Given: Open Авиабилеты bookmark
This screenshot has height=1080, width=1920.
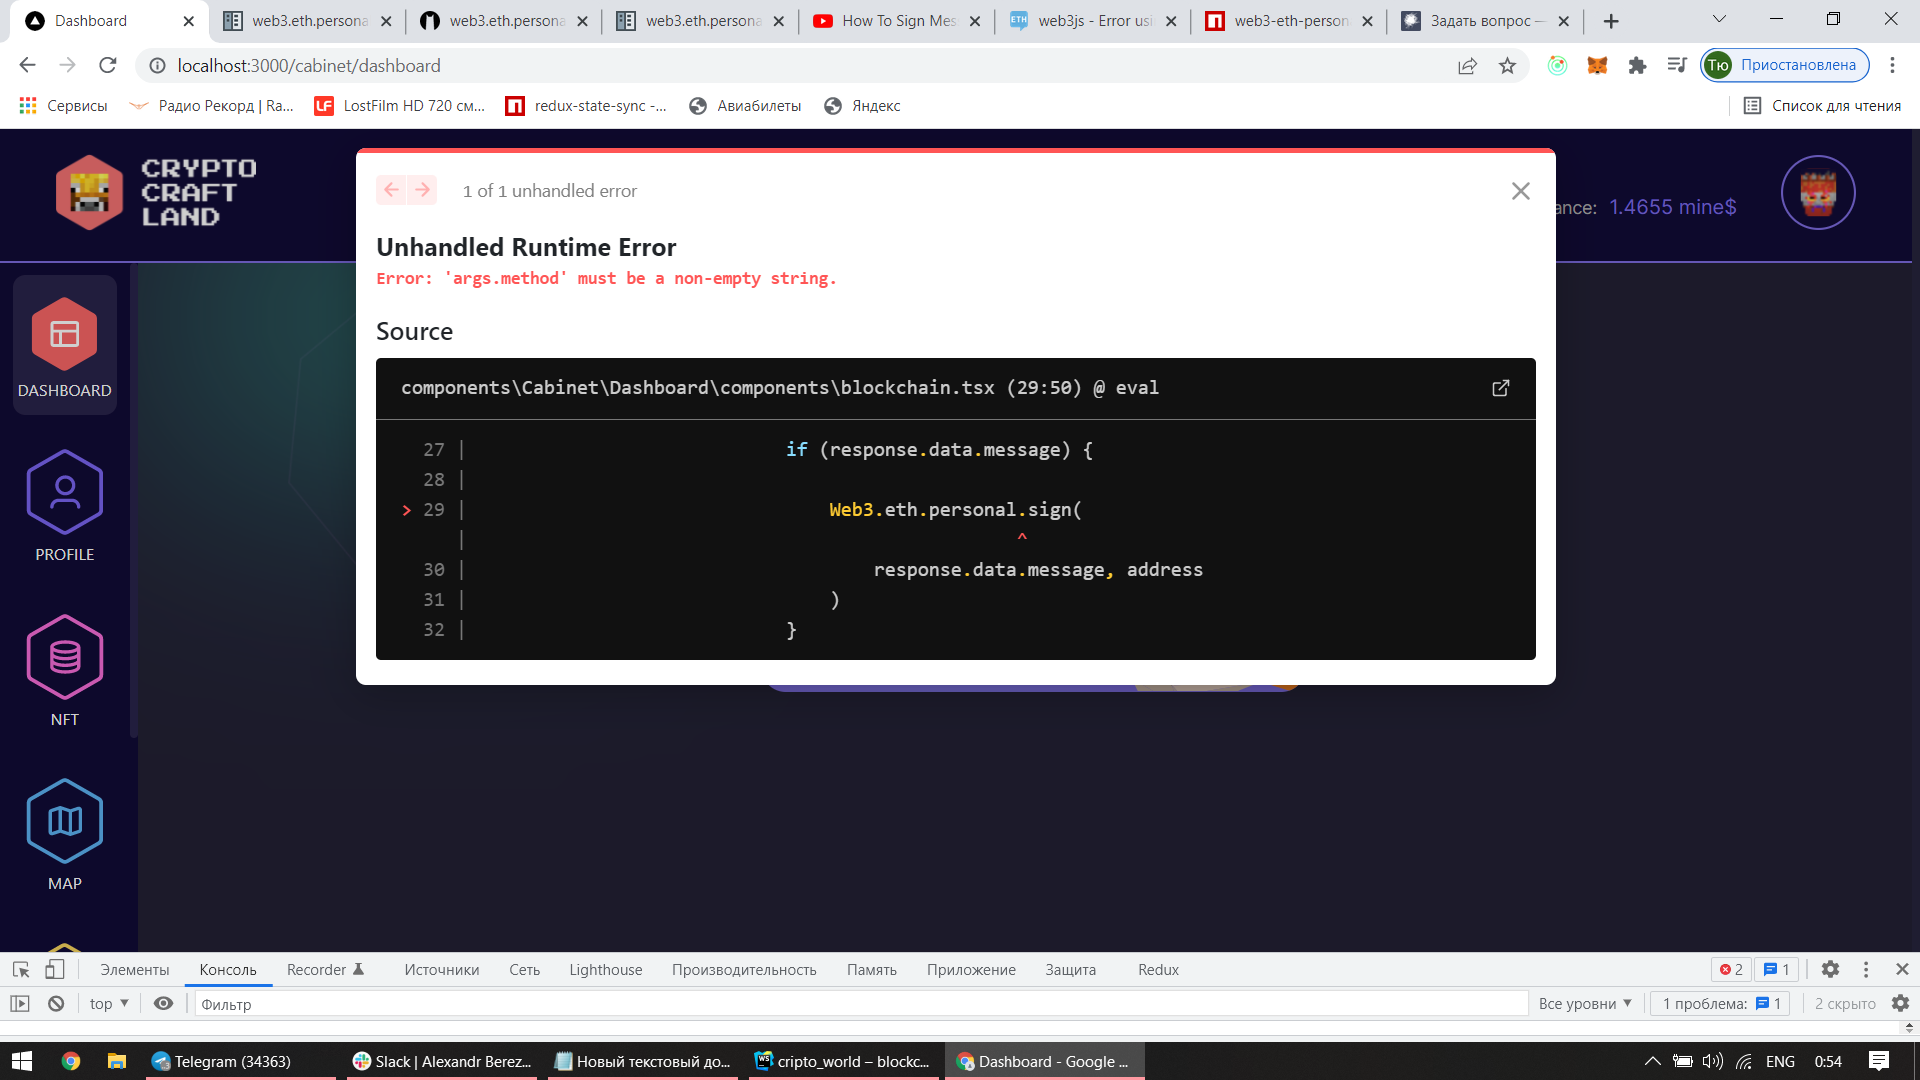Looking at the screenshot, I should [x=745, y=106].
